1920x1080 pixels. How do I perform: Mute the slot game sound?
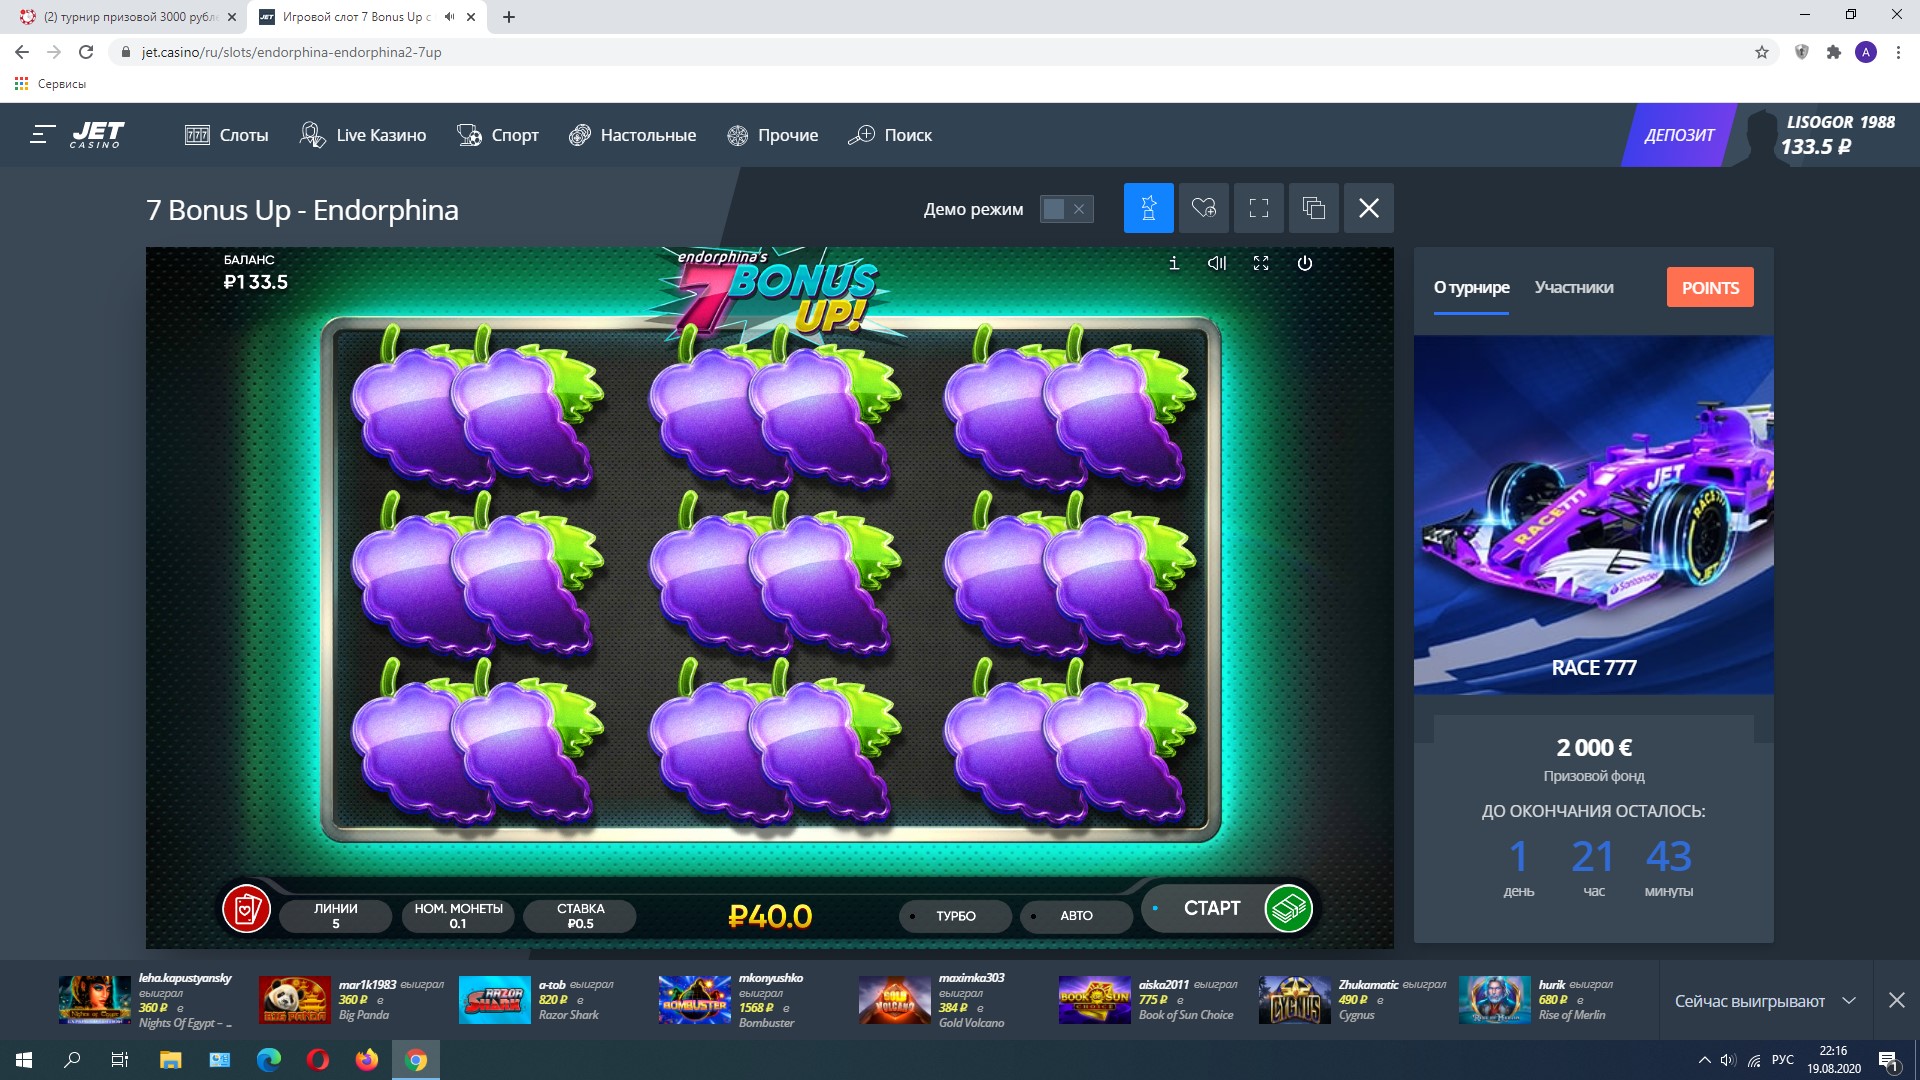click(1217, 263)
